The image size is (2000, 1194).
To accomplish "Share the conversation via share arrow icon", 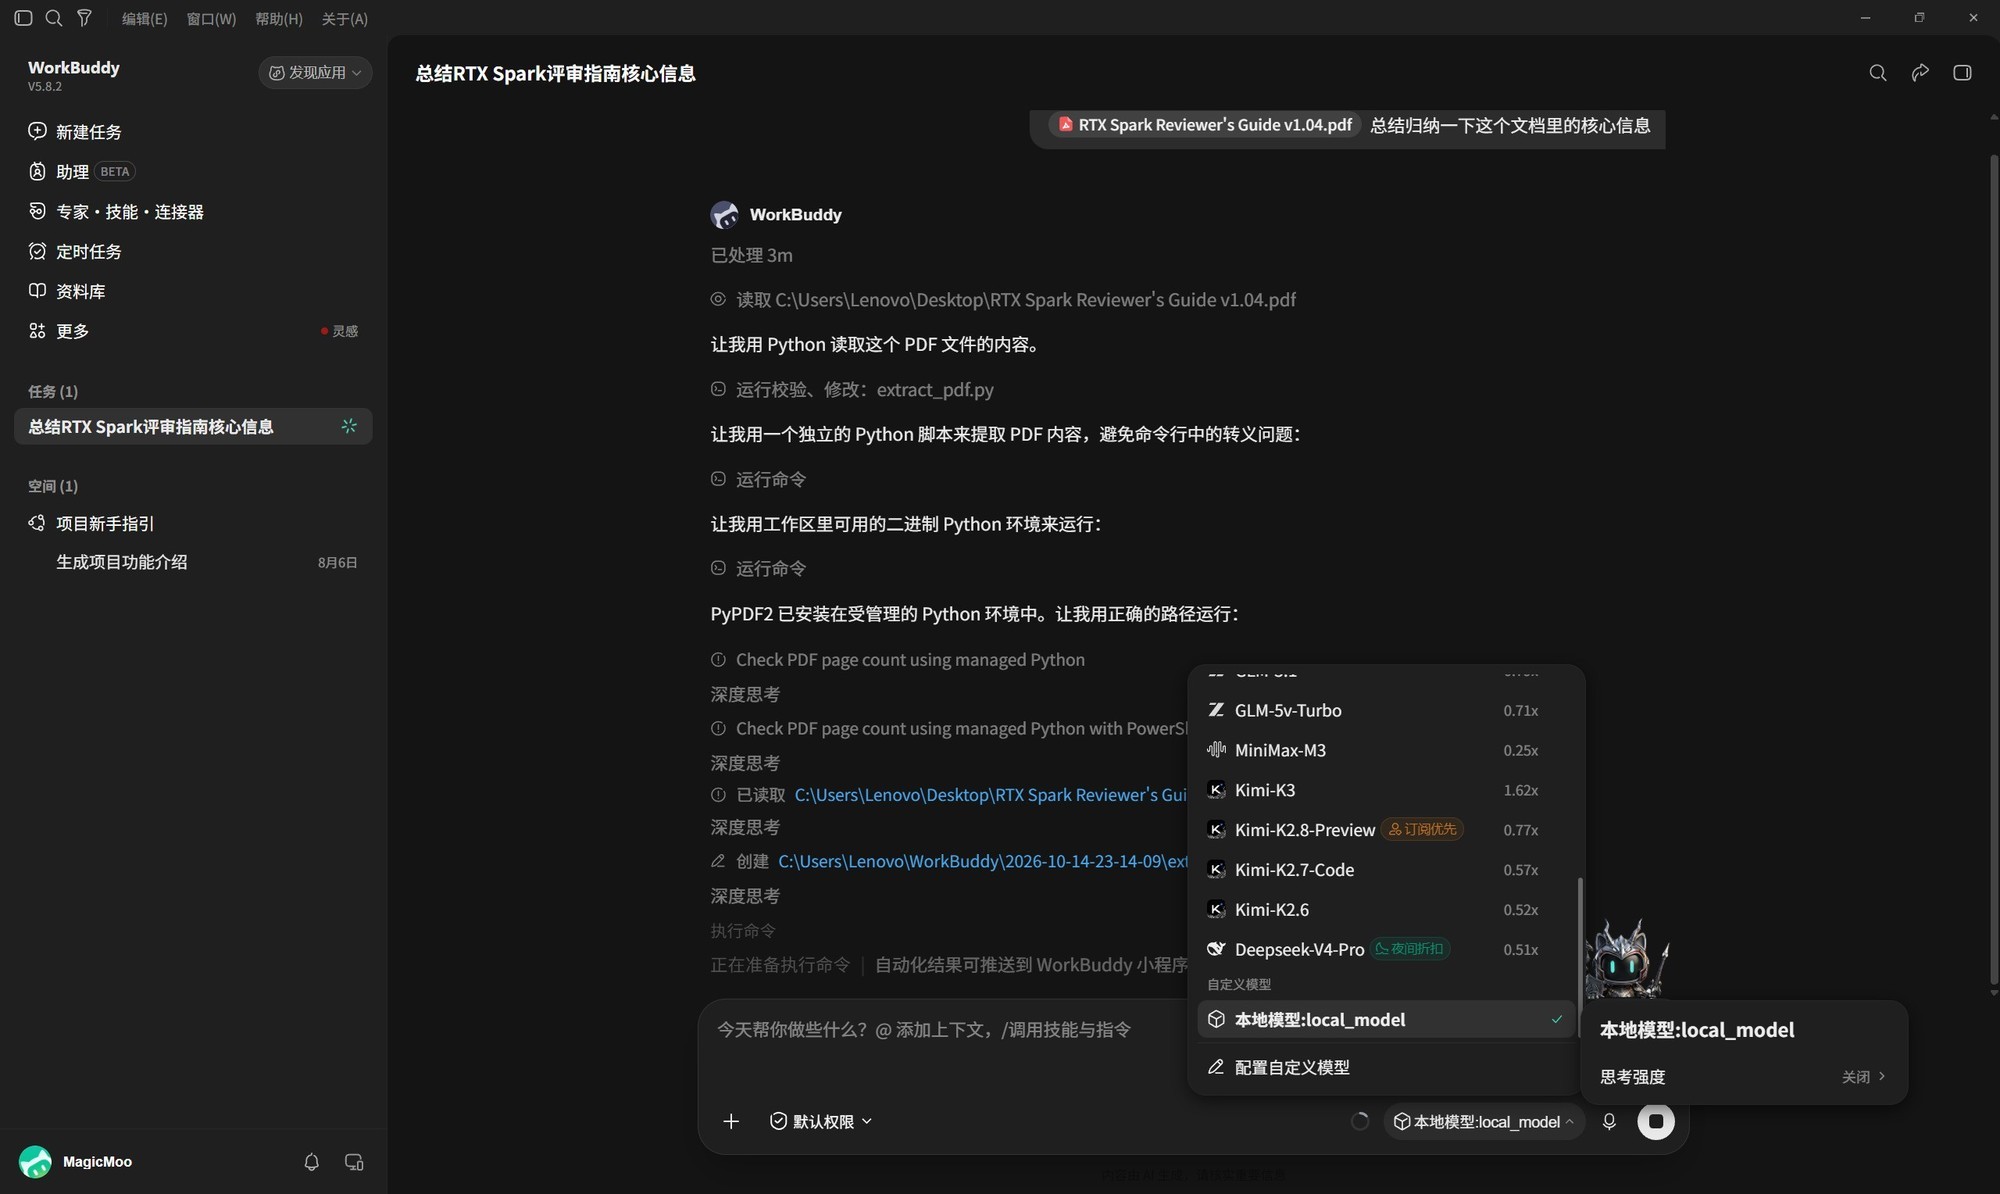I will coord(1920,73).
